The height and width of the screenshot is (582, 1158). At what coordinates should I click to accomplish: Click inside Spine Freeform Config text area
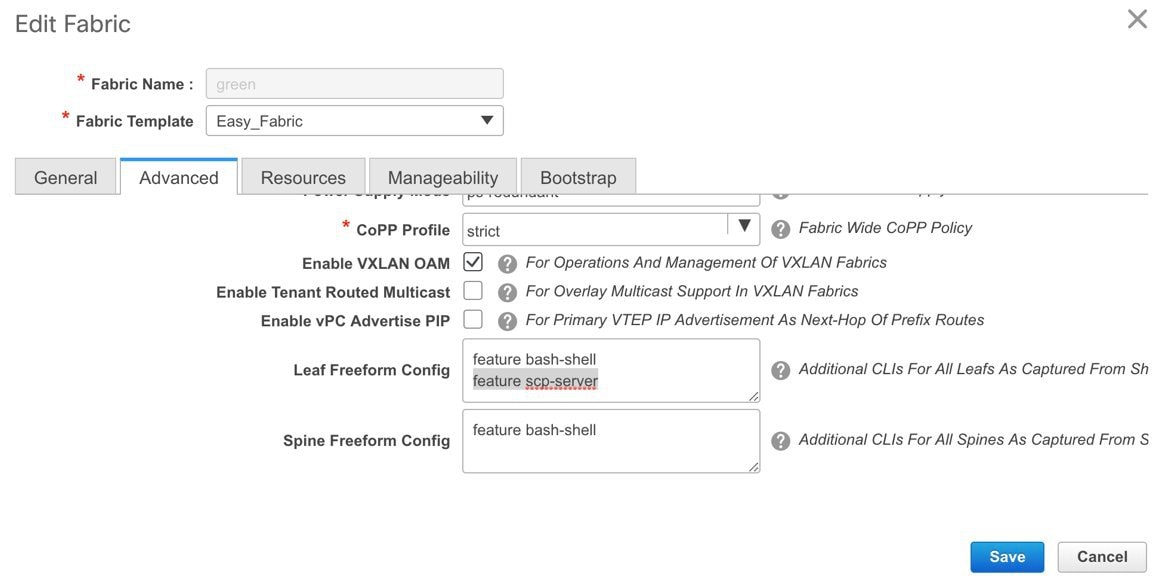click(x=611, y=441)
